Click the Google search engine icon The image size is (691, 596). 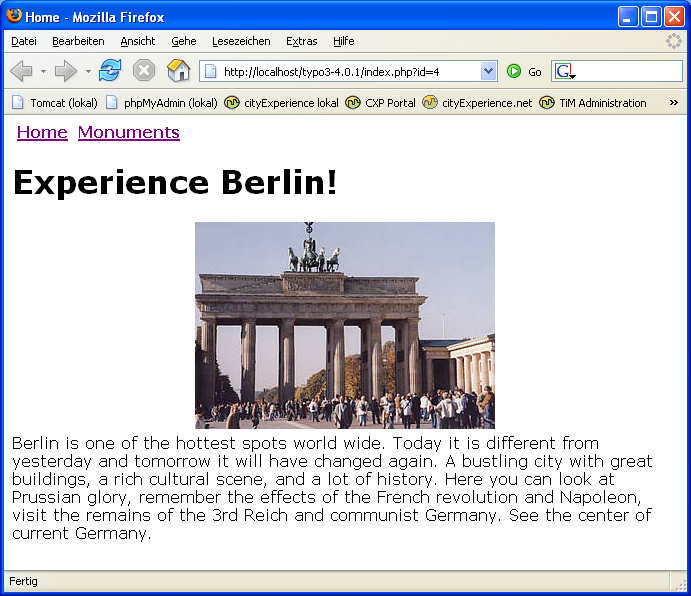(x=565, y=71)
